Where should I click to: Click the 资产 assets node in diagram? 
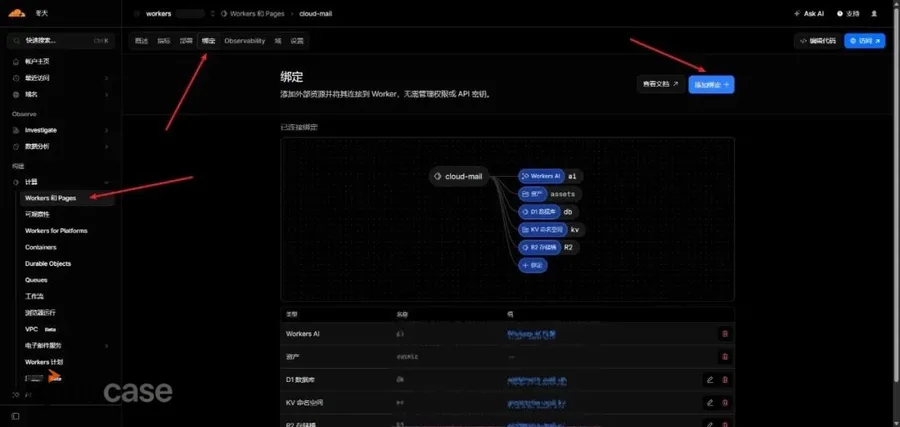pyautogui.click(x=531, y=194)
